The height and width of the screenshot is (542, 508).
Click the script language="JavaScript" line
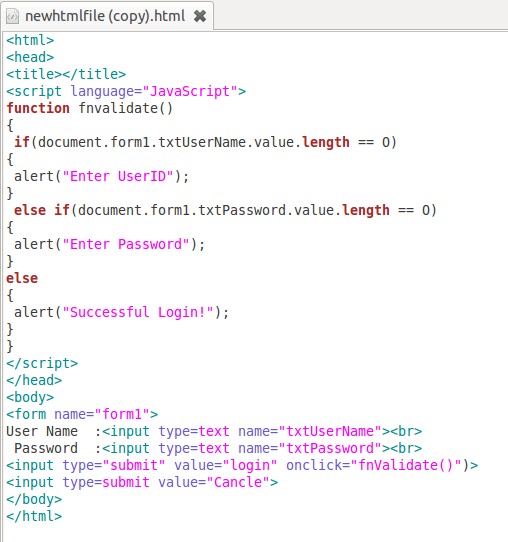pos(126,92)
